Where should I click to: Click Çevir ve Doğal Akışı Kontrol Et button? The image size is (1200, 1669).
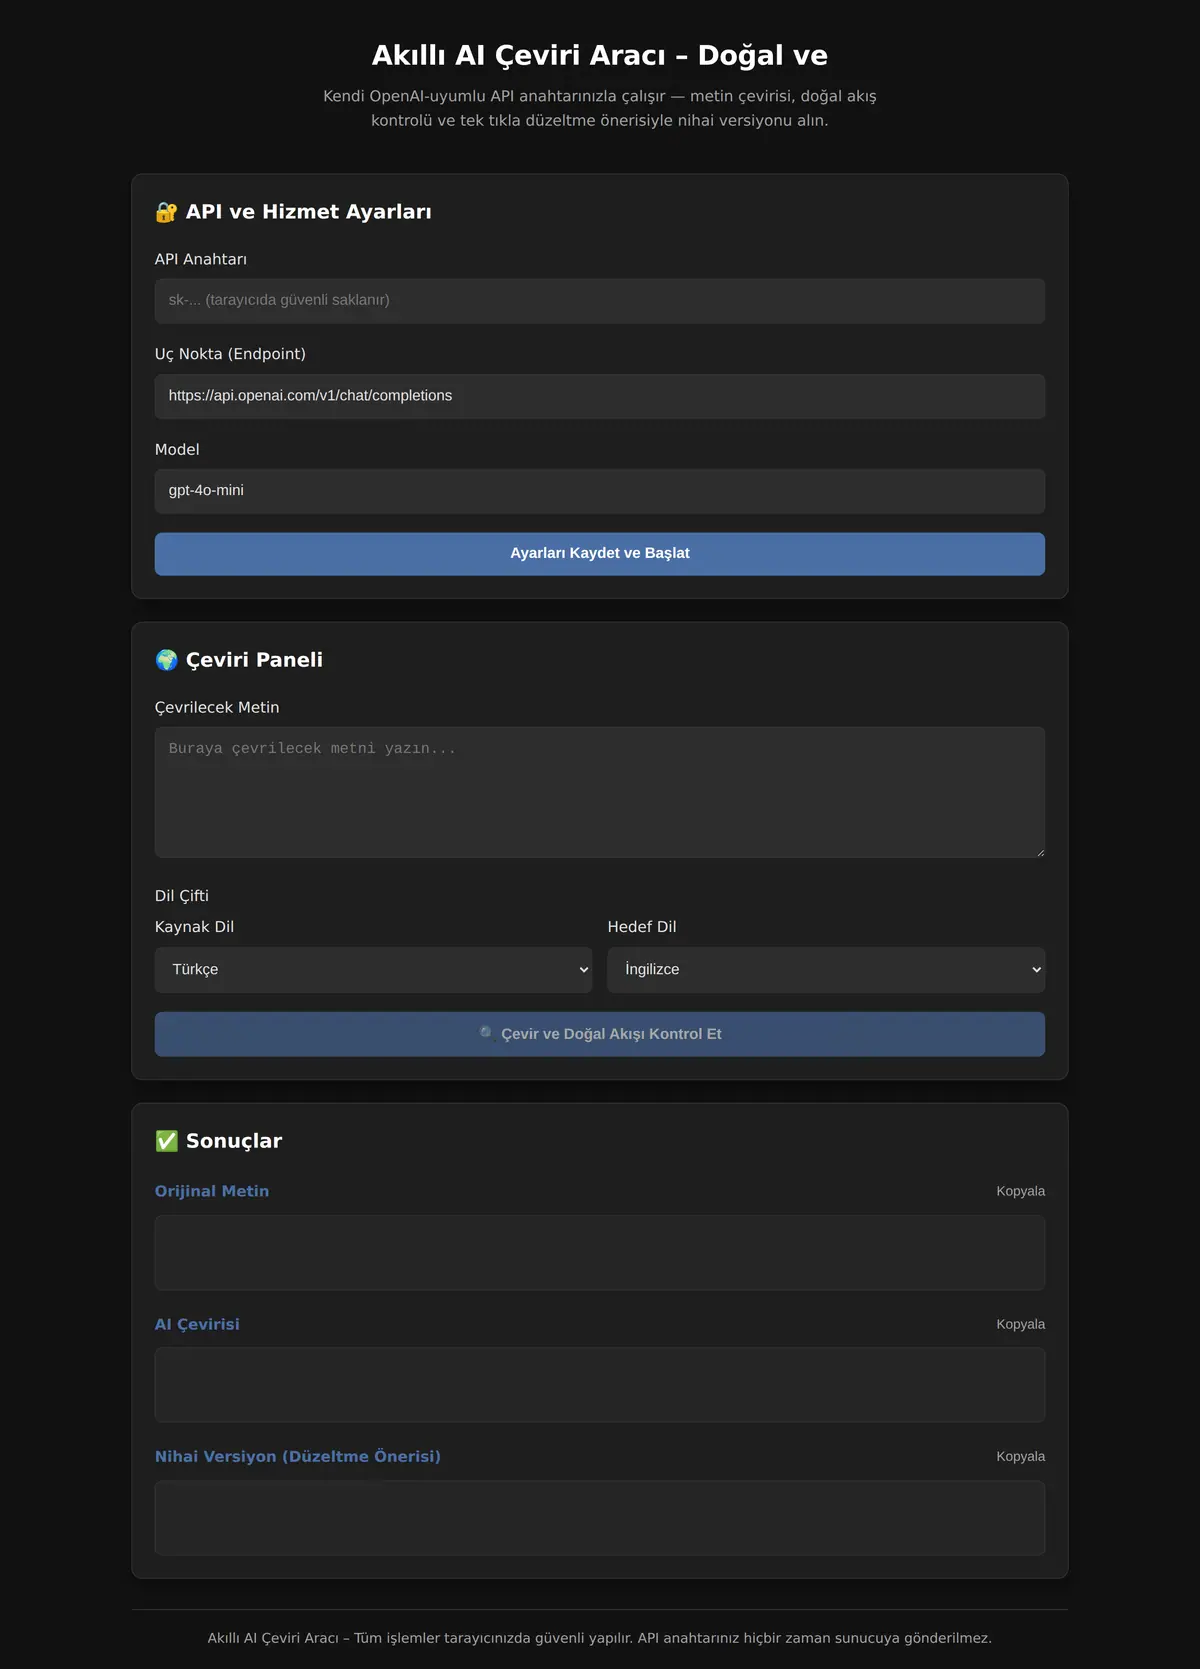tap(600, 1034)
